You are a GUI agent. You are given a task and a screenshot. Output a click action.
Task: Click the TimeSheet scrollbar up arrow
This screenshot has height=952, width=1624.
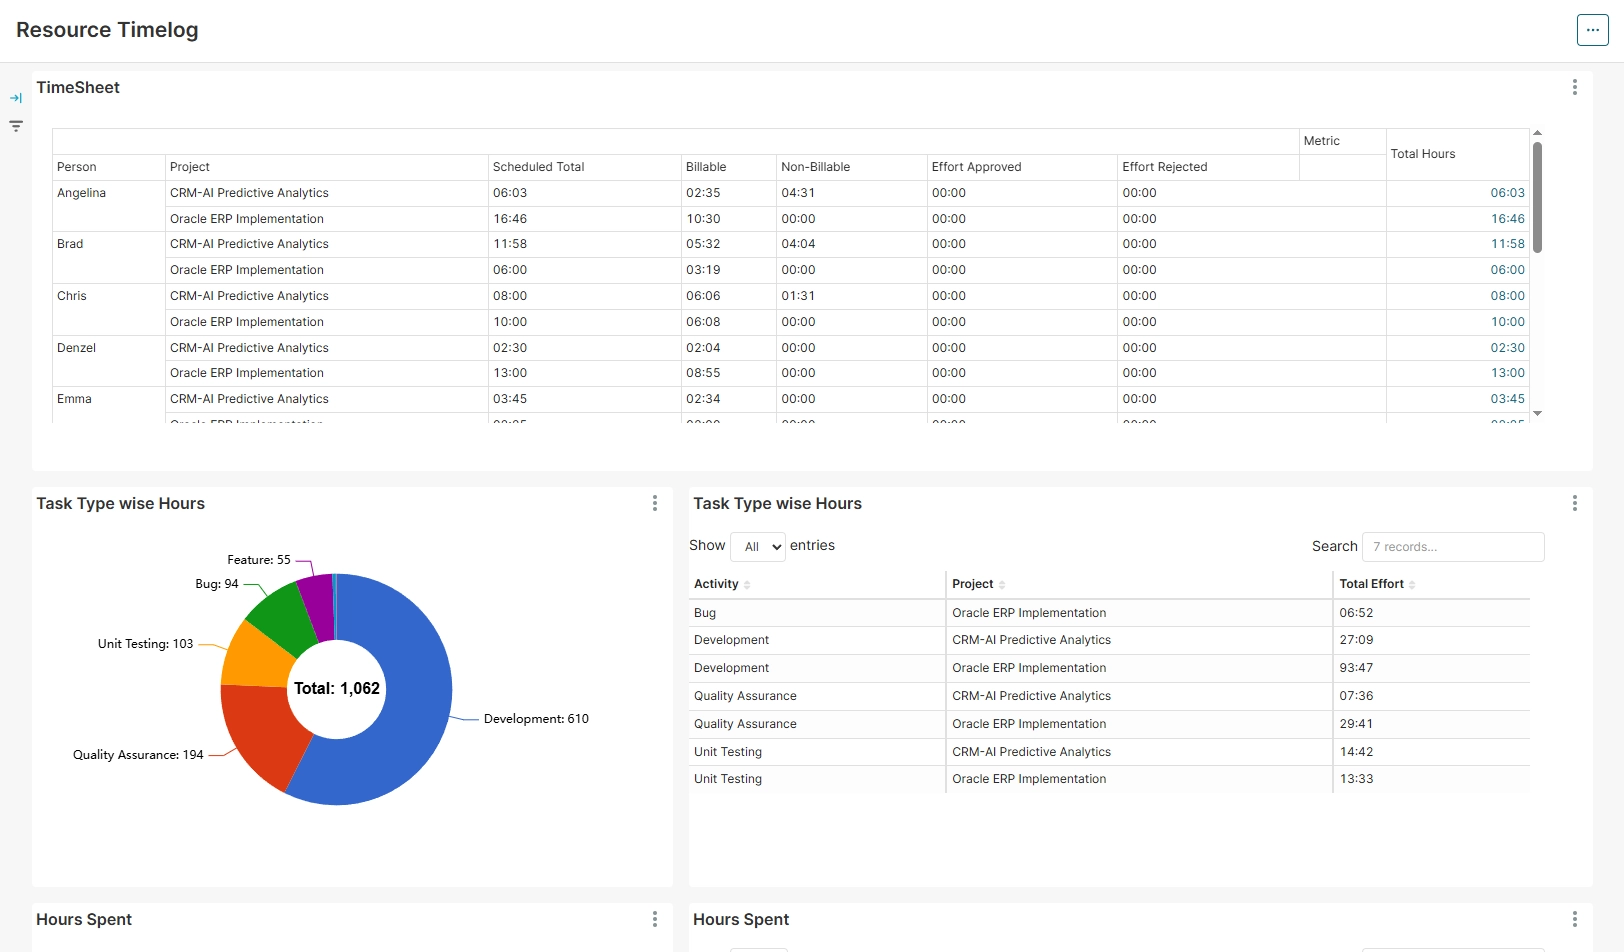1537,133
